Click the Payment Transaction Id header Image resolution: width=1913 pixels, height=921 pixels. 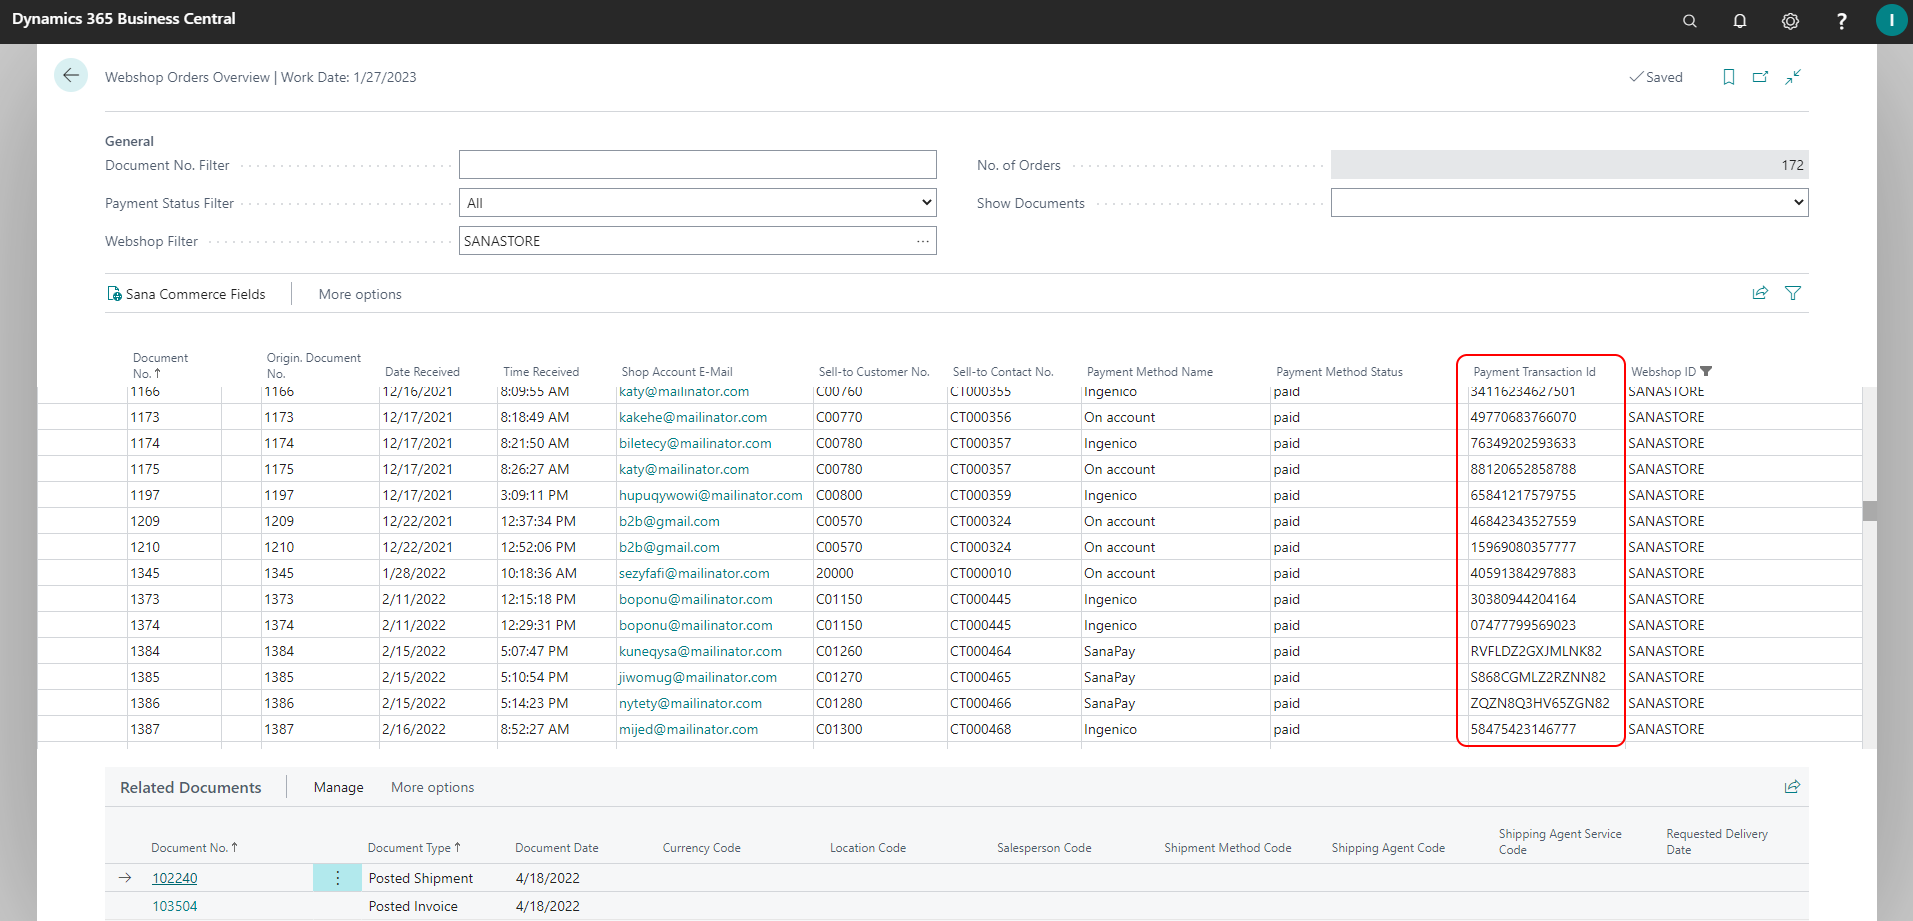(1534, 372)
